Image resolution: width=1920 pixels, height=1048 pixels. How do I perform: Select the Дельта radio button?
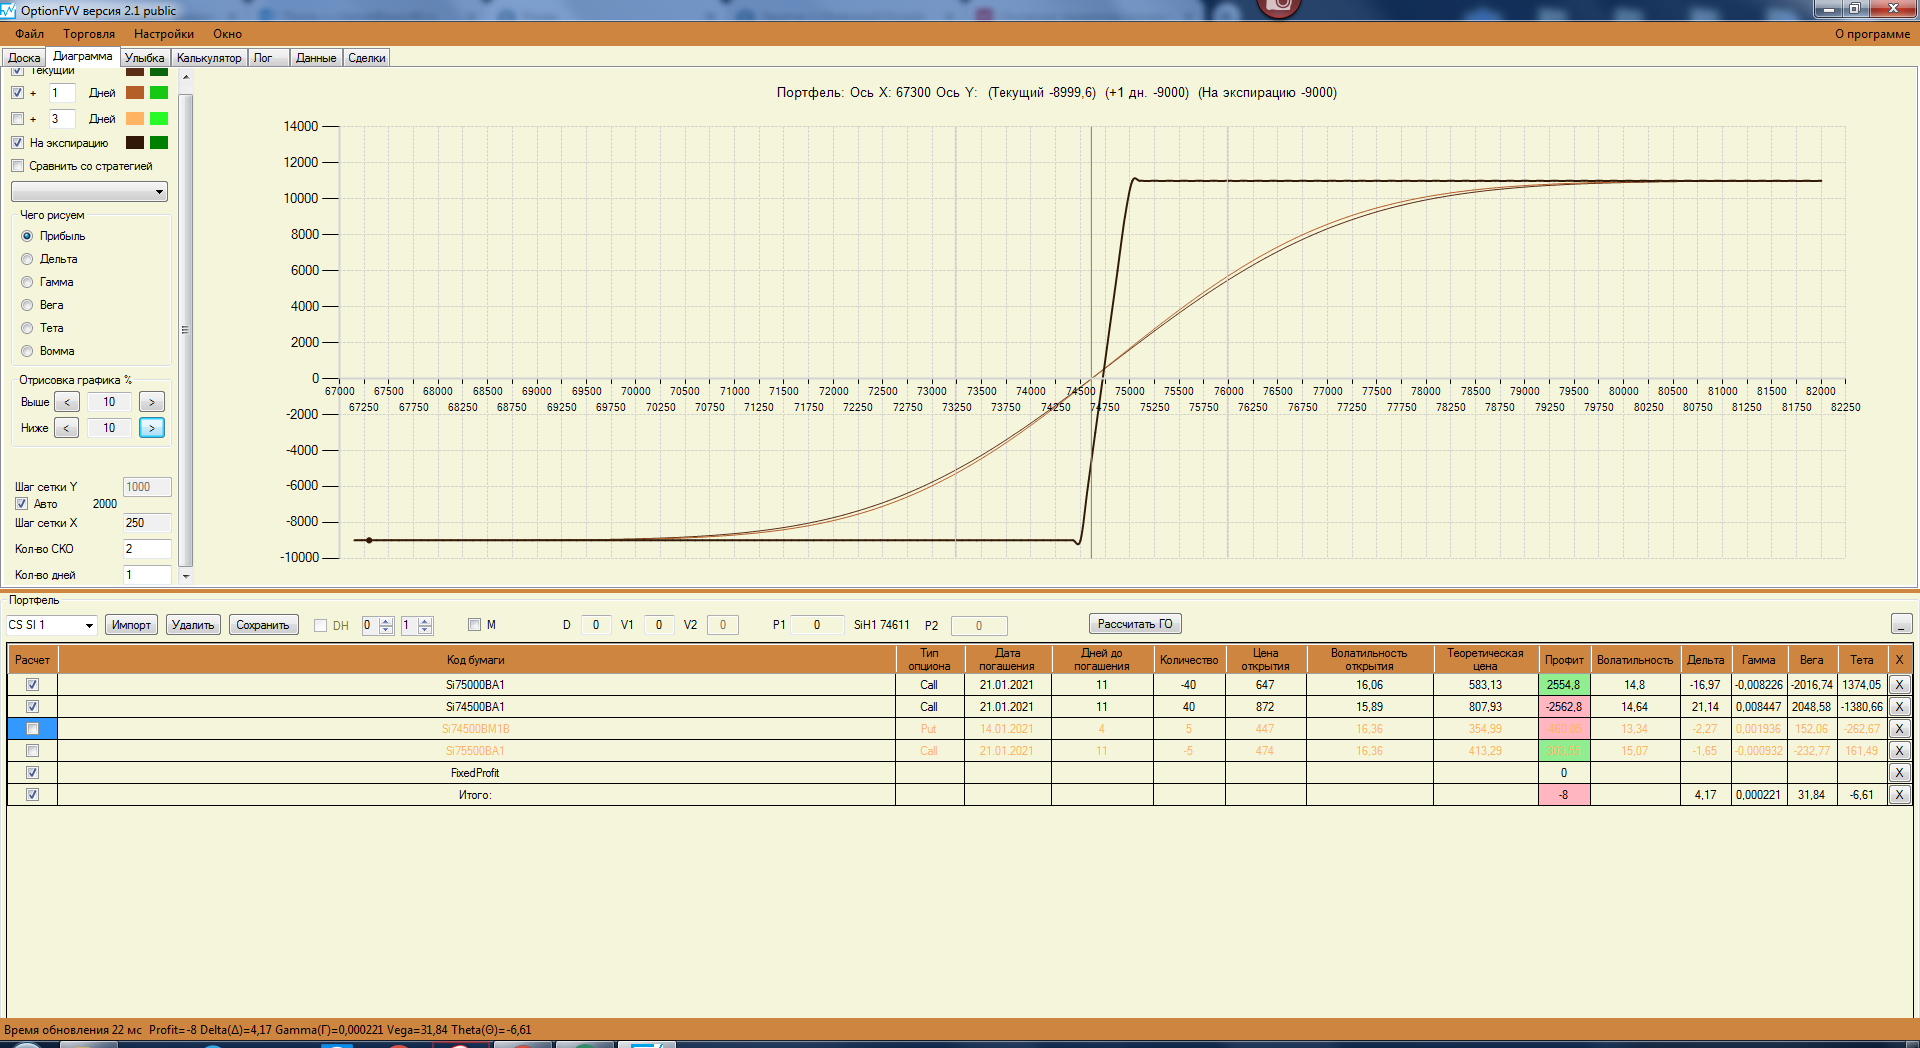(27, 259)
